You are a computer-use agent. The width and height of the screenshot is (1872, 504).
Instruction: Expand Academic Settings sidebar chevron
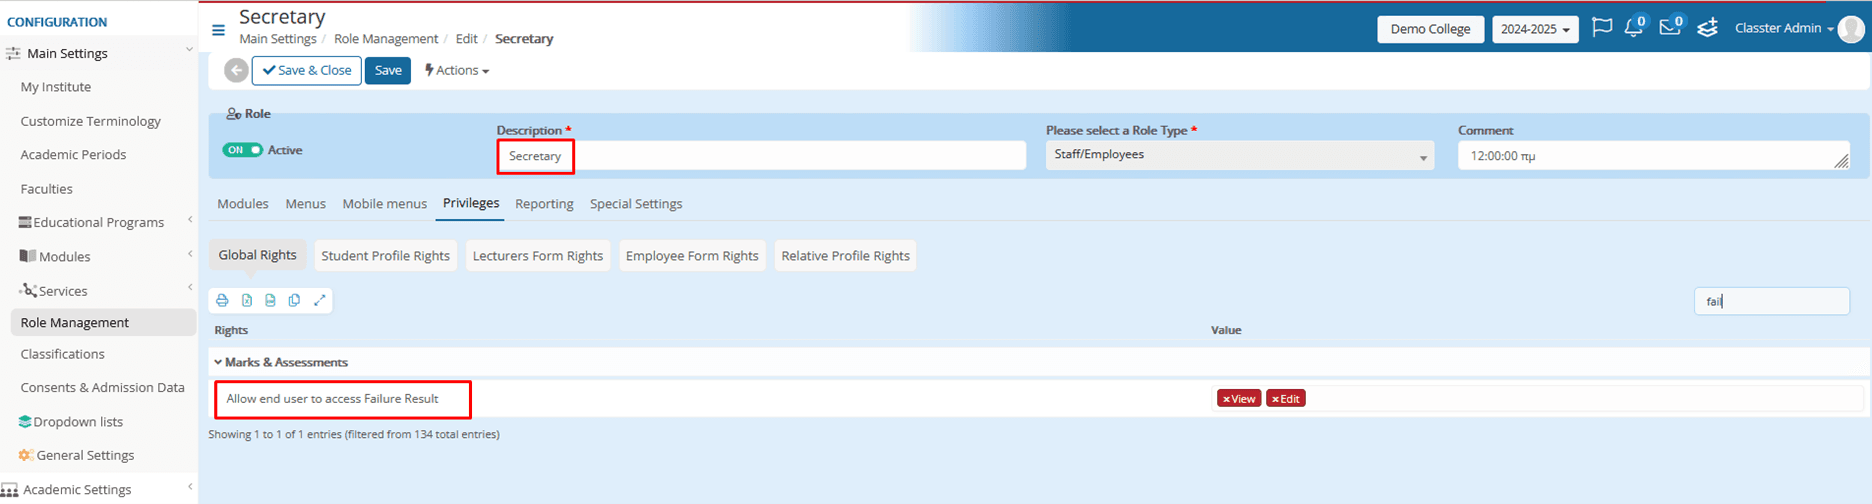tap(190, 487)
